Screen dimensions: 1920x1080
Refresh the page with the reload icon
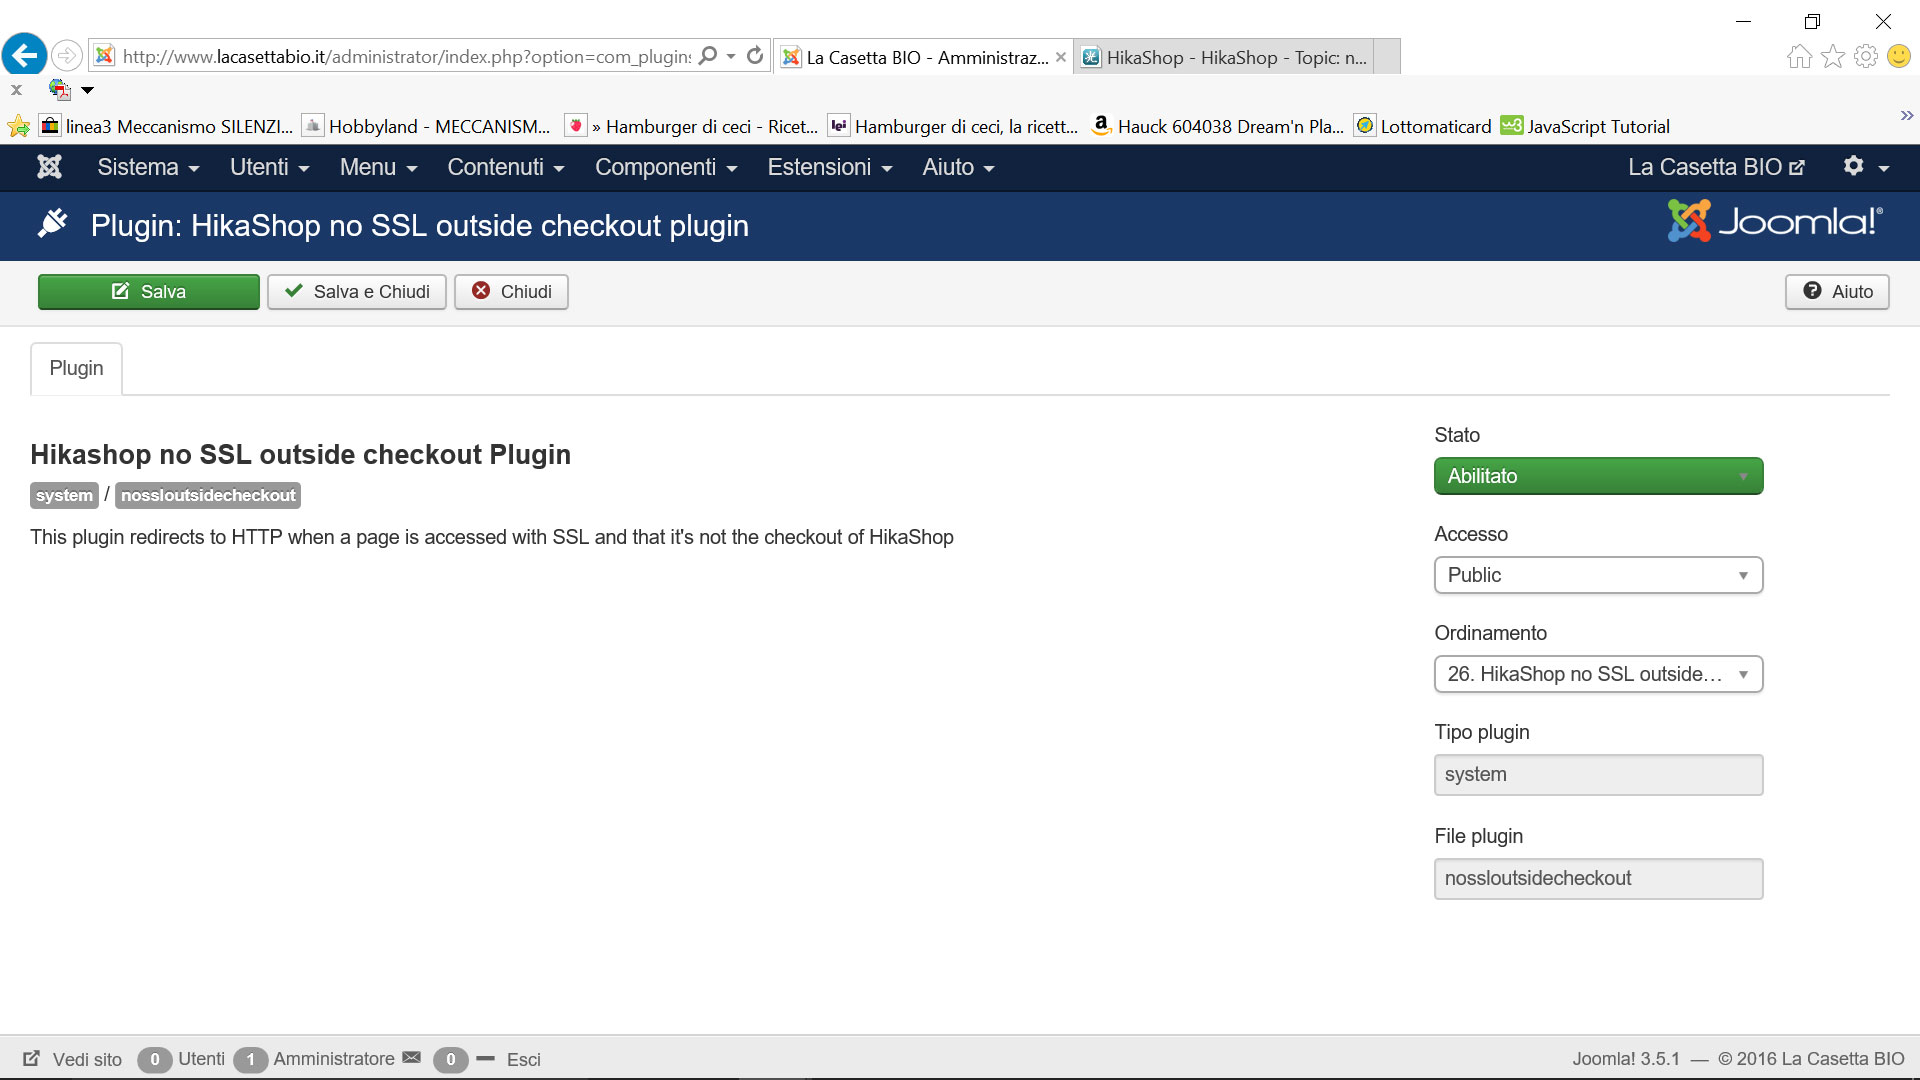pos(755,56)
